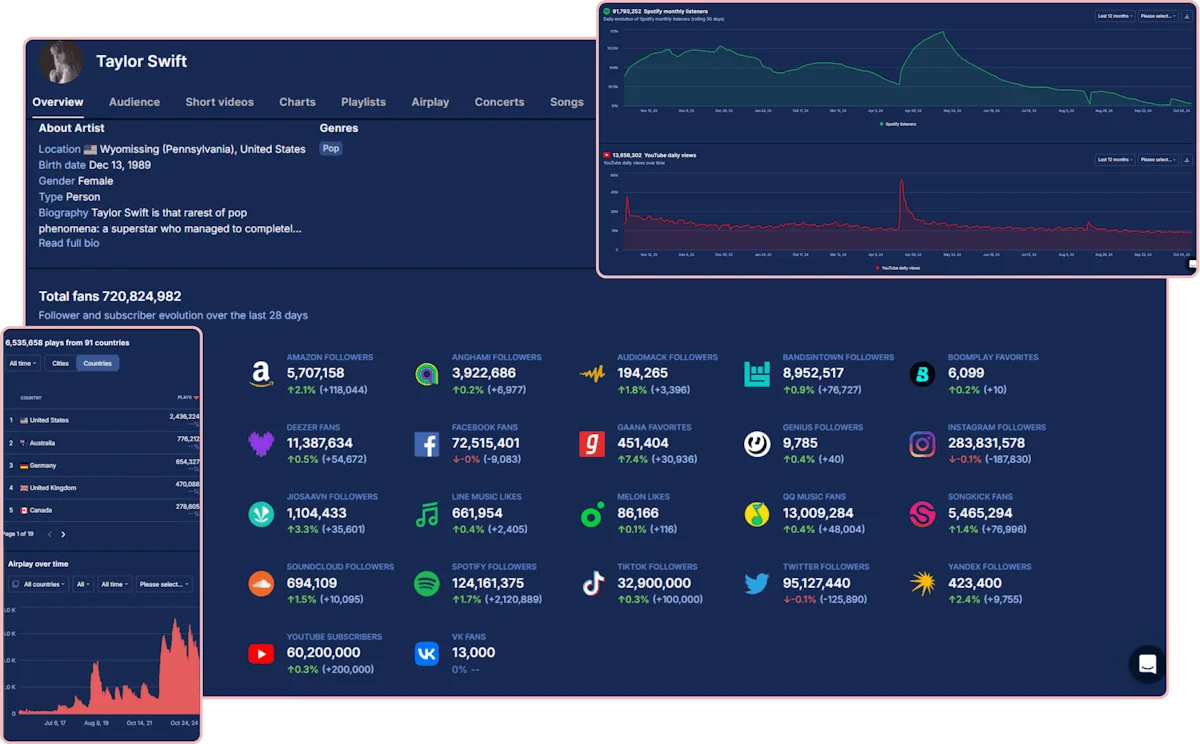Open the chat support bubble
This screenshot has width=1200, height=744.
point(1147,664)
